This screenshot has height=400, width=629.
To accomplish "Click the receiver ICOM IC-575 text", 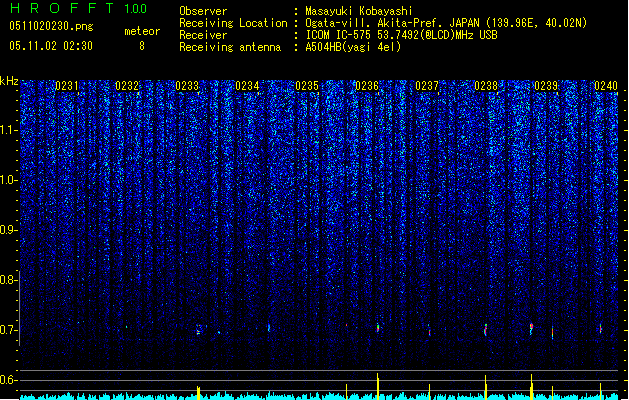I will 401,35.
